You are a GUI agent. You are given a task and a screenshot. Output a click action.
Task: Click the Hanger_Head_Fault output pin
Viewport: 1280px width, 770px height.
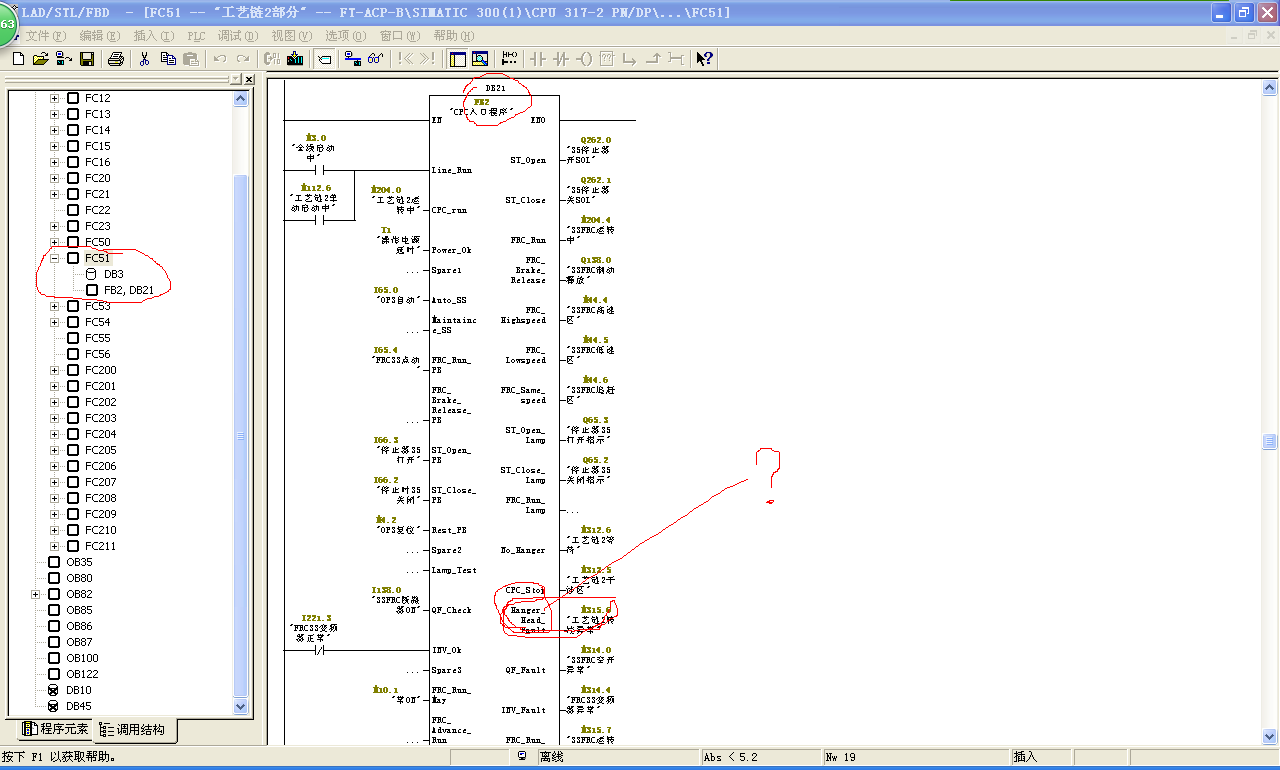pyautogui.click(x=527, y=620)
